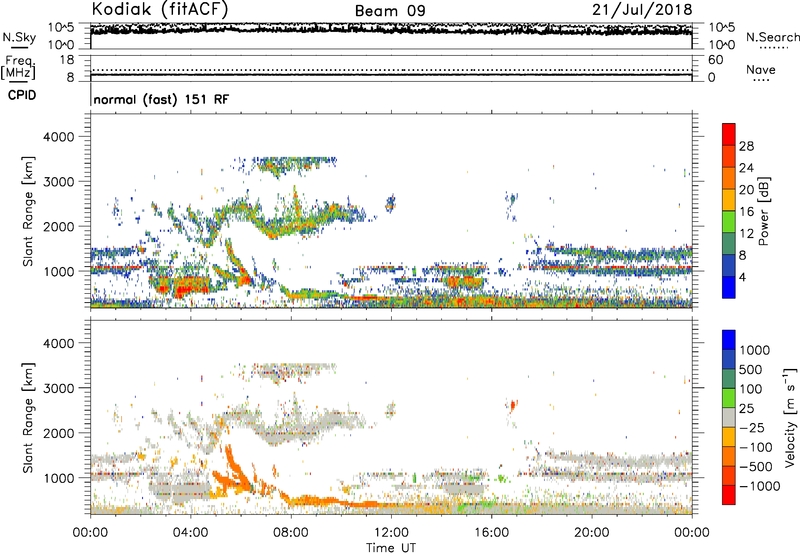This screenshot has height=554, width=800.
Task: Click the 12 label on Power colorbar
Action: tap(746, 234)
